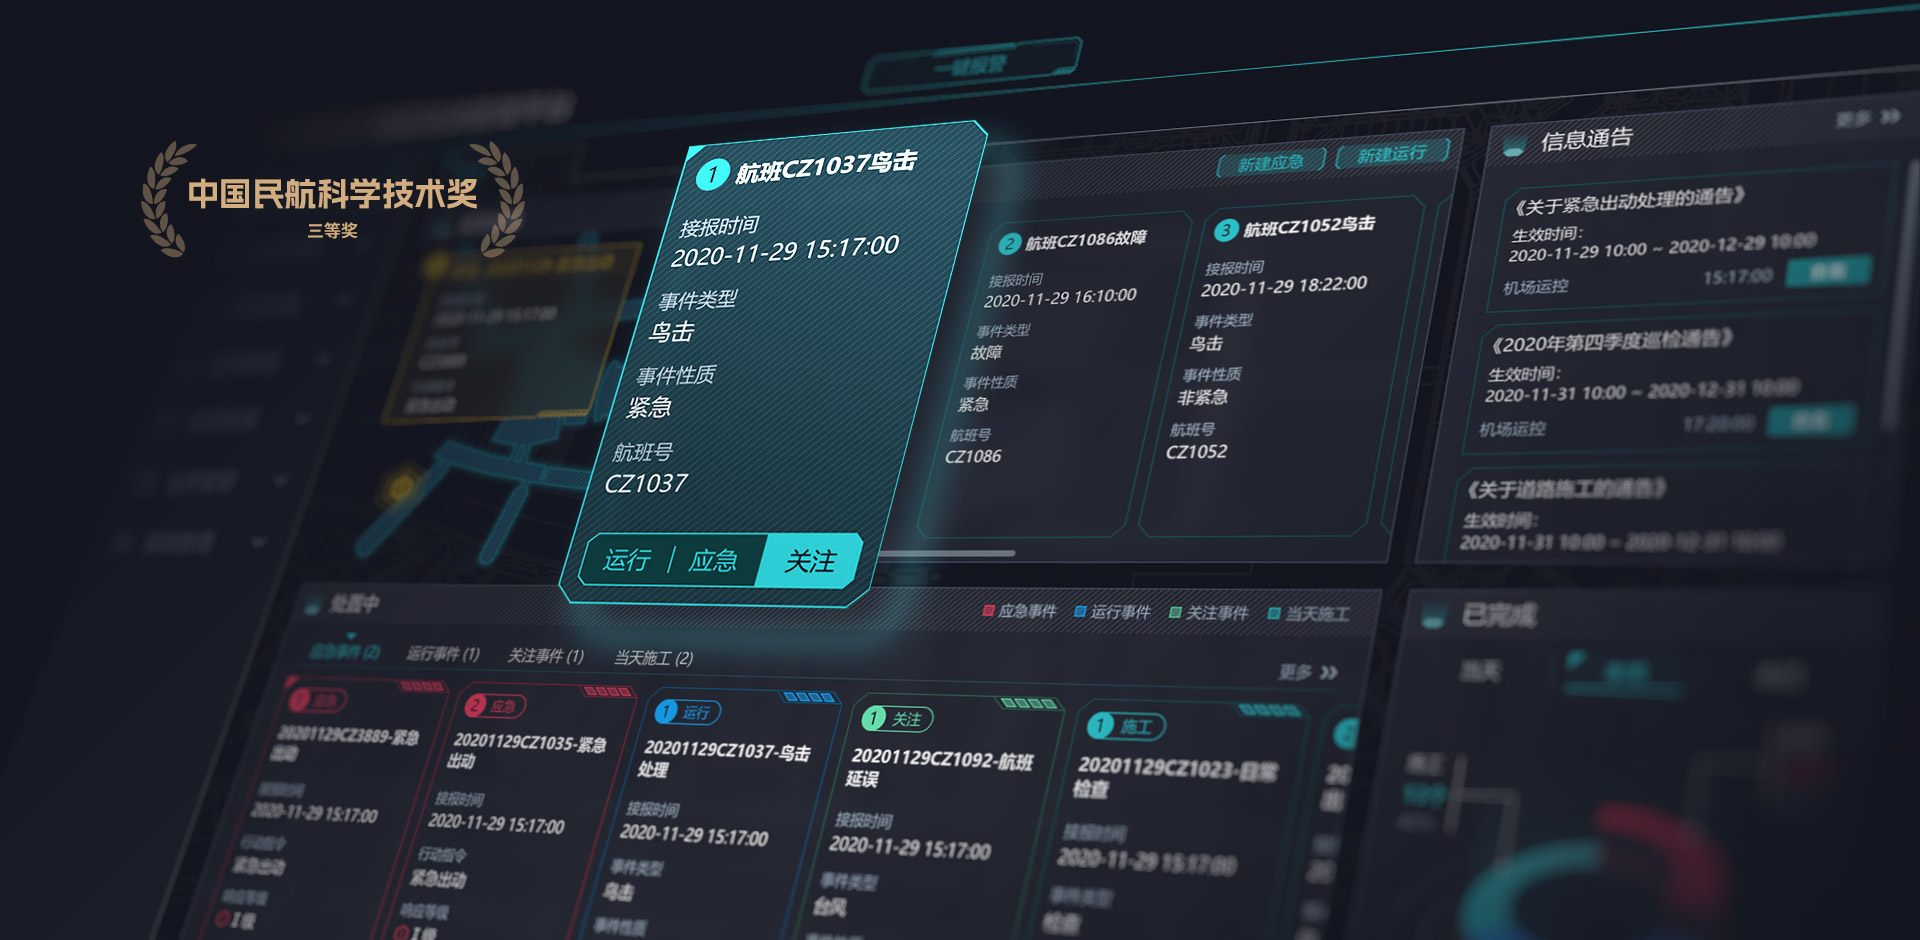This screenshot has width=1920, height=940.
Task: Click teal button in 关于紧急出动处理的通告 notice
Action: [x=1828, y=272]
